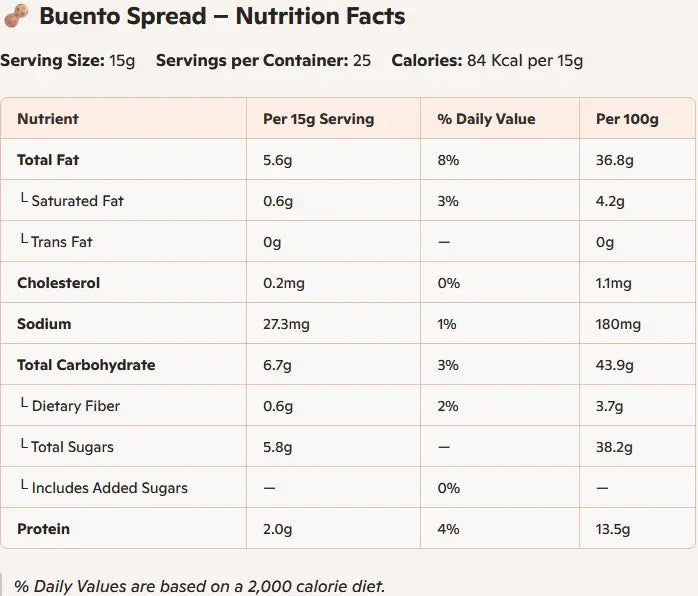The image size is (698, 596).
Task: Select the Per 15g Serving column header
Action: [318, 119]
